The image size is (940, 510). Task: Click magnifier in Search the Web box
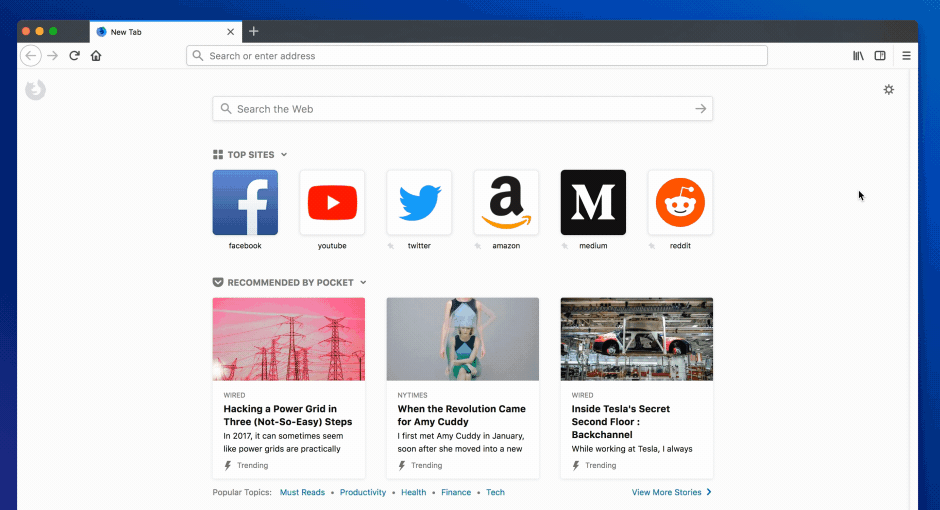(x=225, y=108)
